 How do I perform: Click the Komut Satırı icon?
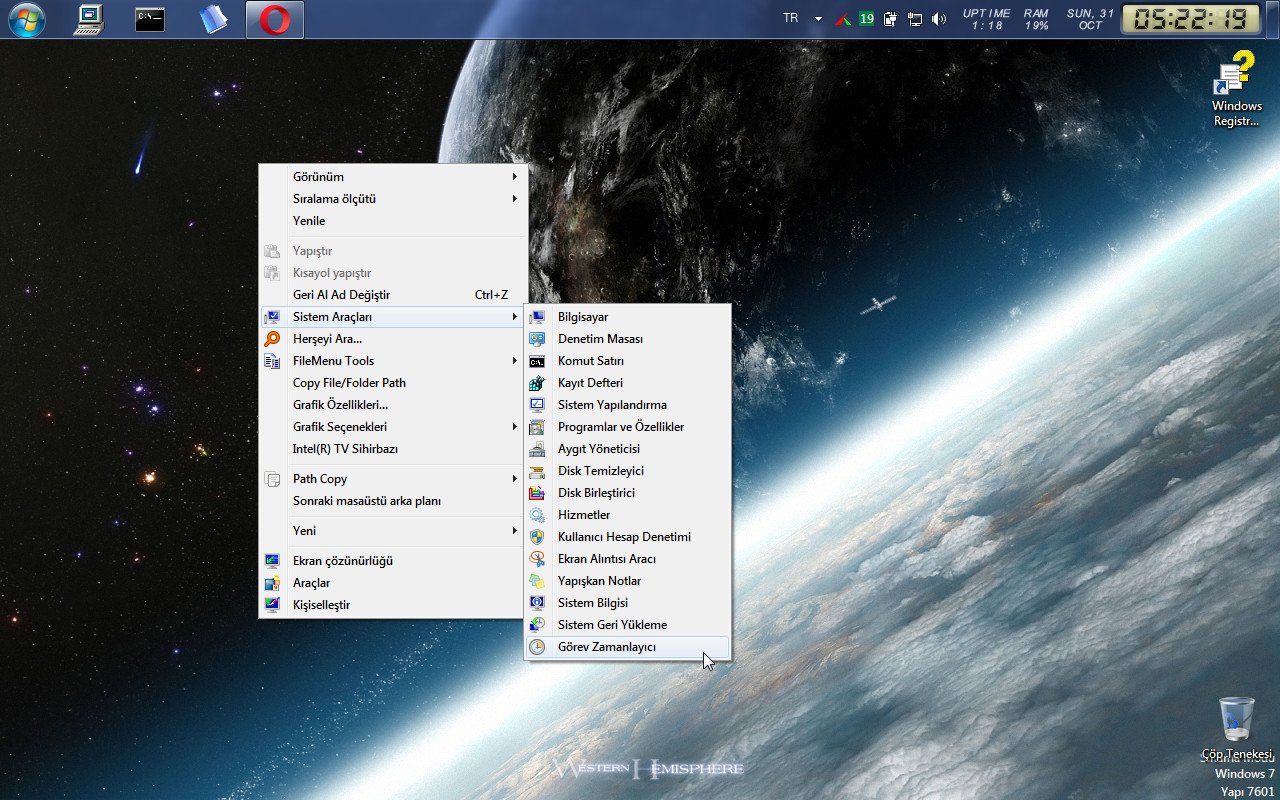coord(537,361)
